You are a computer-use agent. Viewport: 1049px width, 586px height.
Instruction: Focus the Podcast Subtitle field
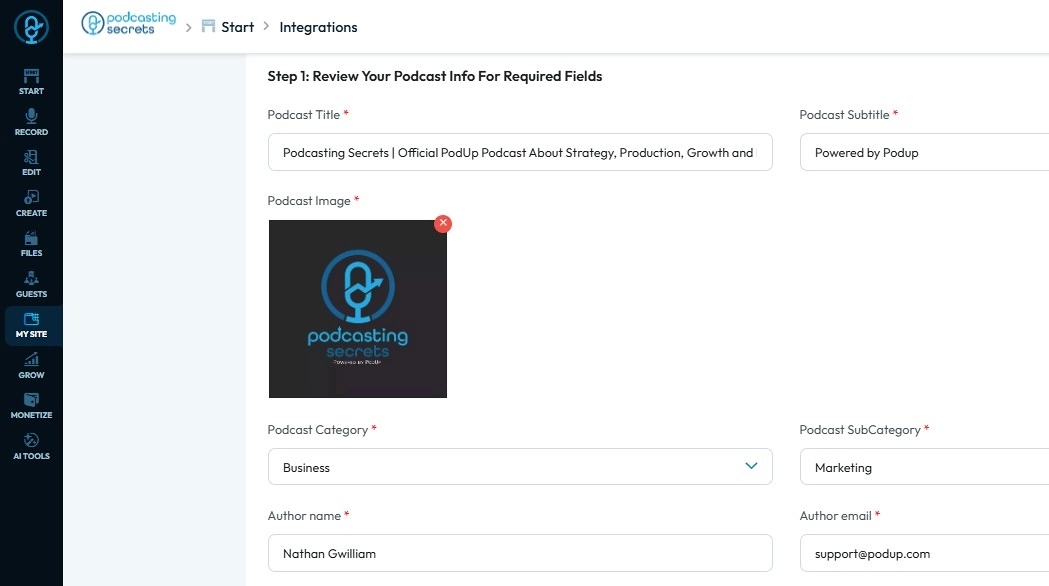point(924,153)
